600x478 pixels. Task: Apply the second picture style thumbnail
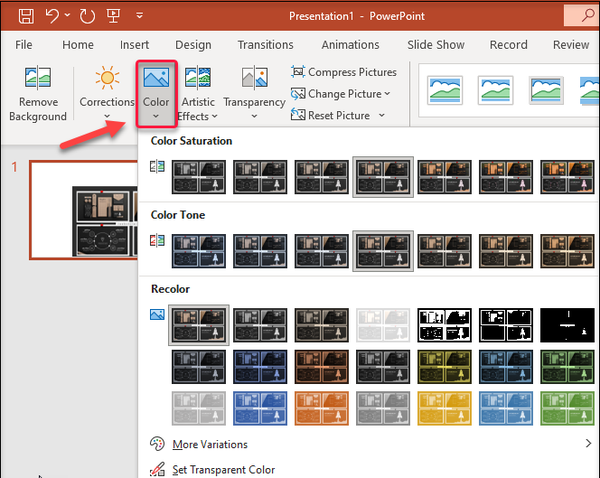496,91
